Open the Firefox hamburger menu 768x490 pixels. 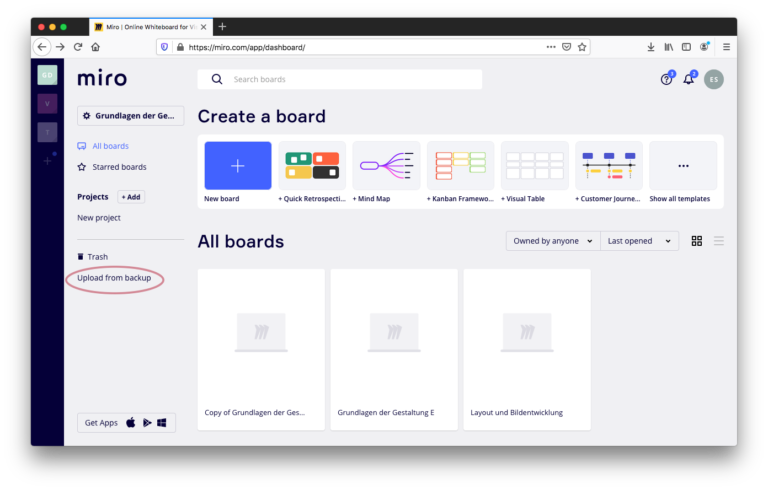pos(726,47)
